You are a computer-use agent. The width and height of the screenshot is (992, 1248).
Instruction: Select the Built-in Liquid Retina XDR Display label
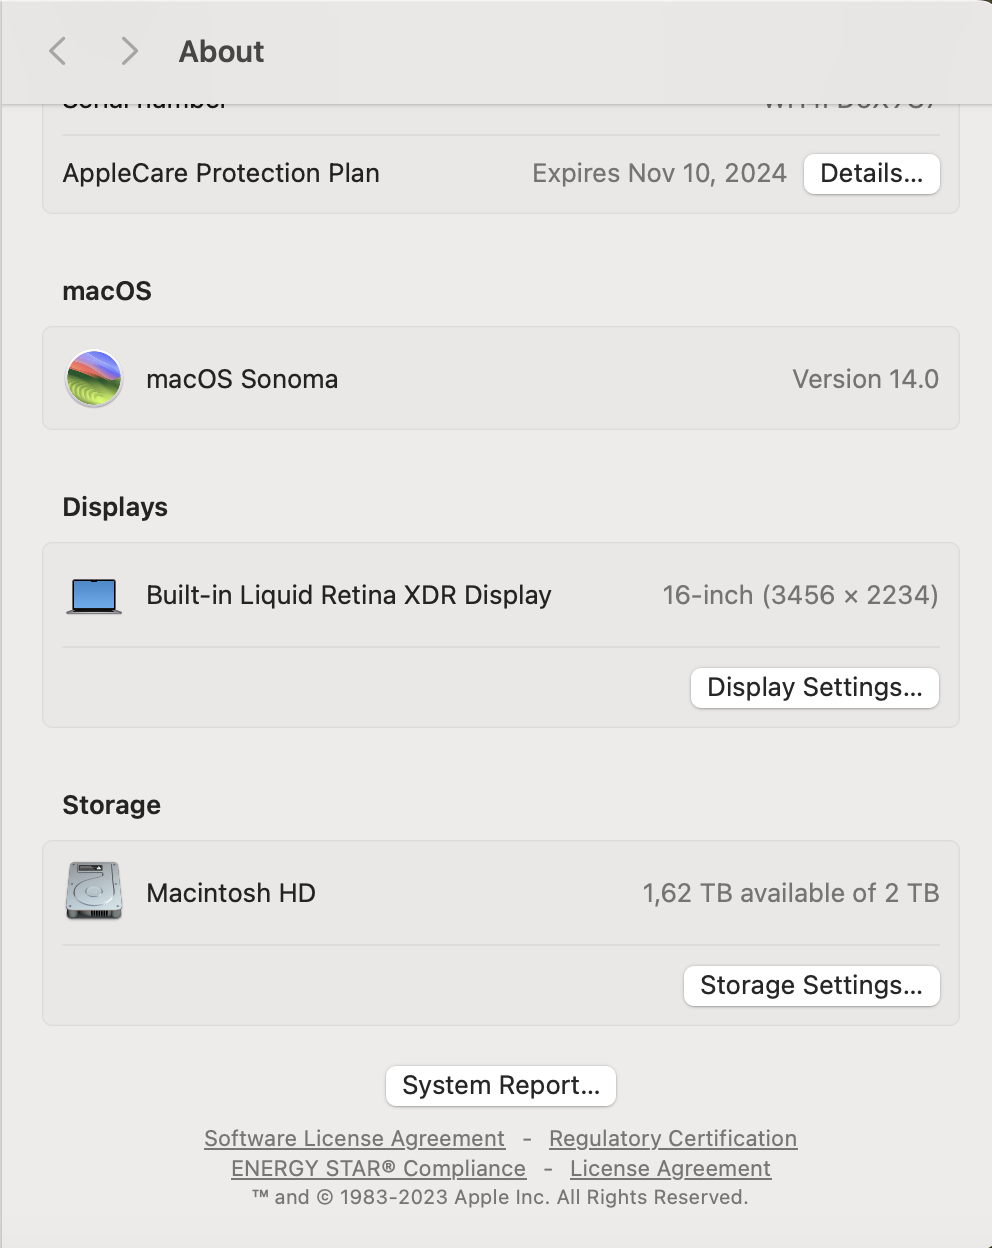pos(349,595)
